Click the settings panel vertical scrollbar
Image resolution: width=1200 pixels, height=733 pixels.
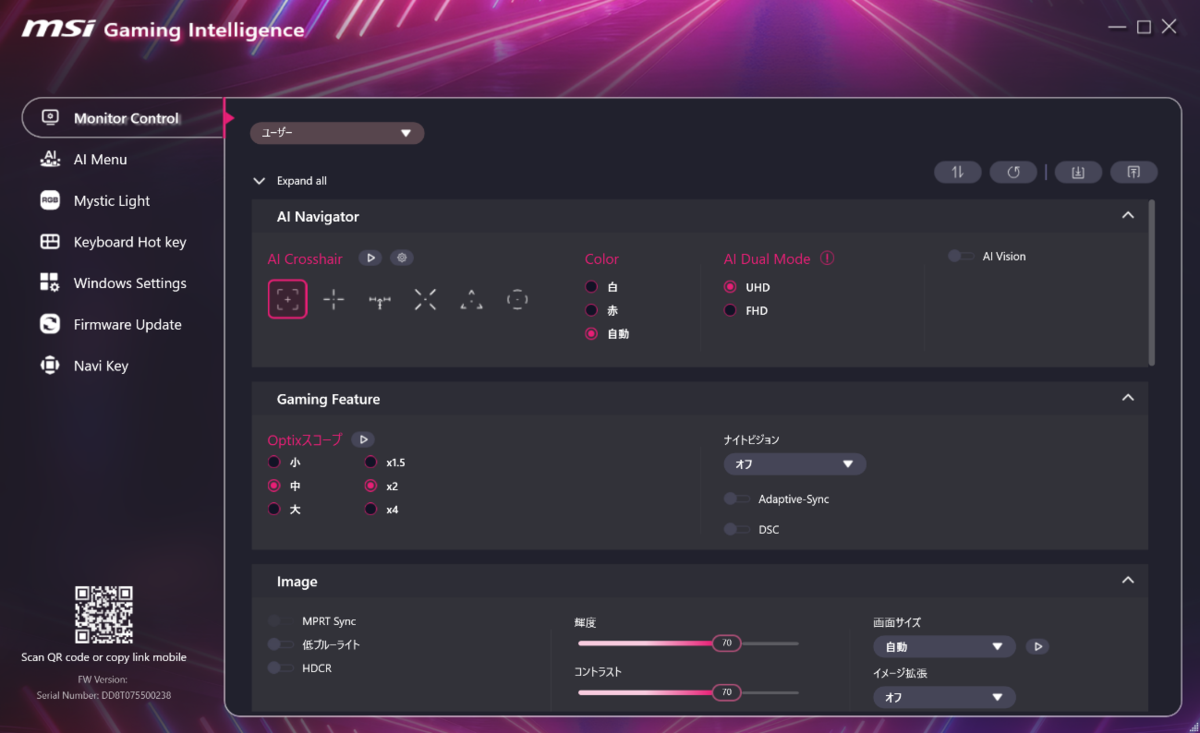tap(1152, 283)
